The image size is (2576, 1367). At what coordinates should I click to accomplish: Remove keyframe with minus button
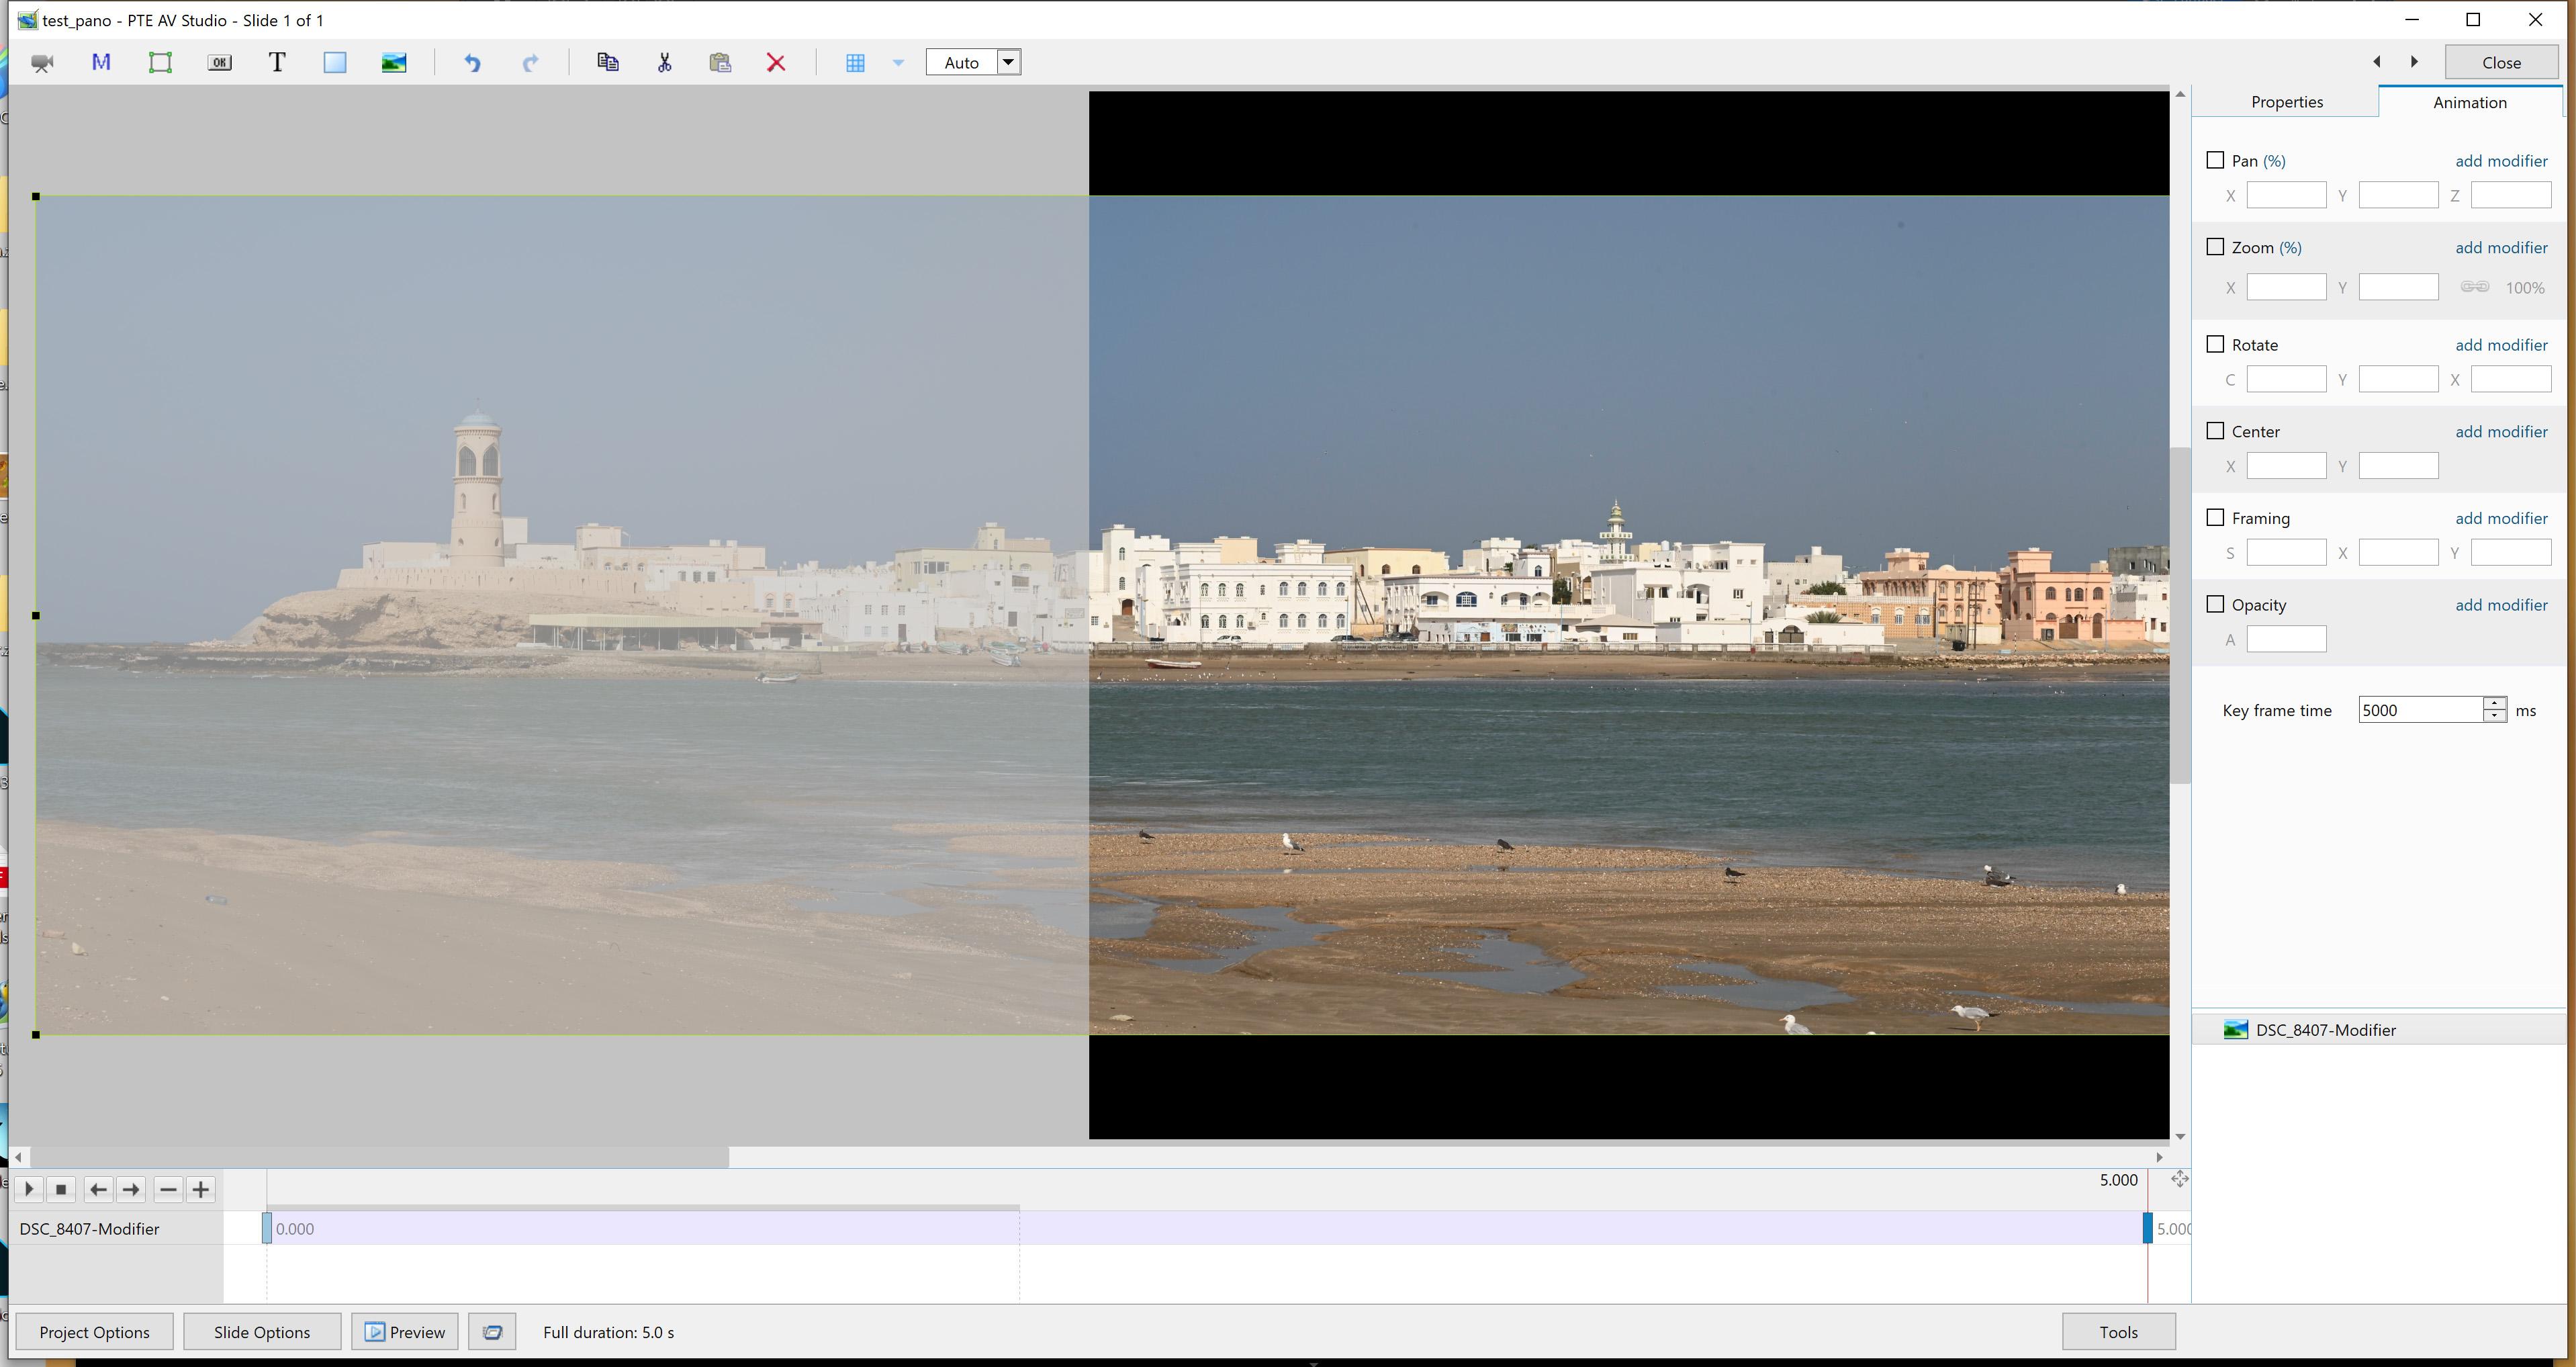[x=168, y=1189]
